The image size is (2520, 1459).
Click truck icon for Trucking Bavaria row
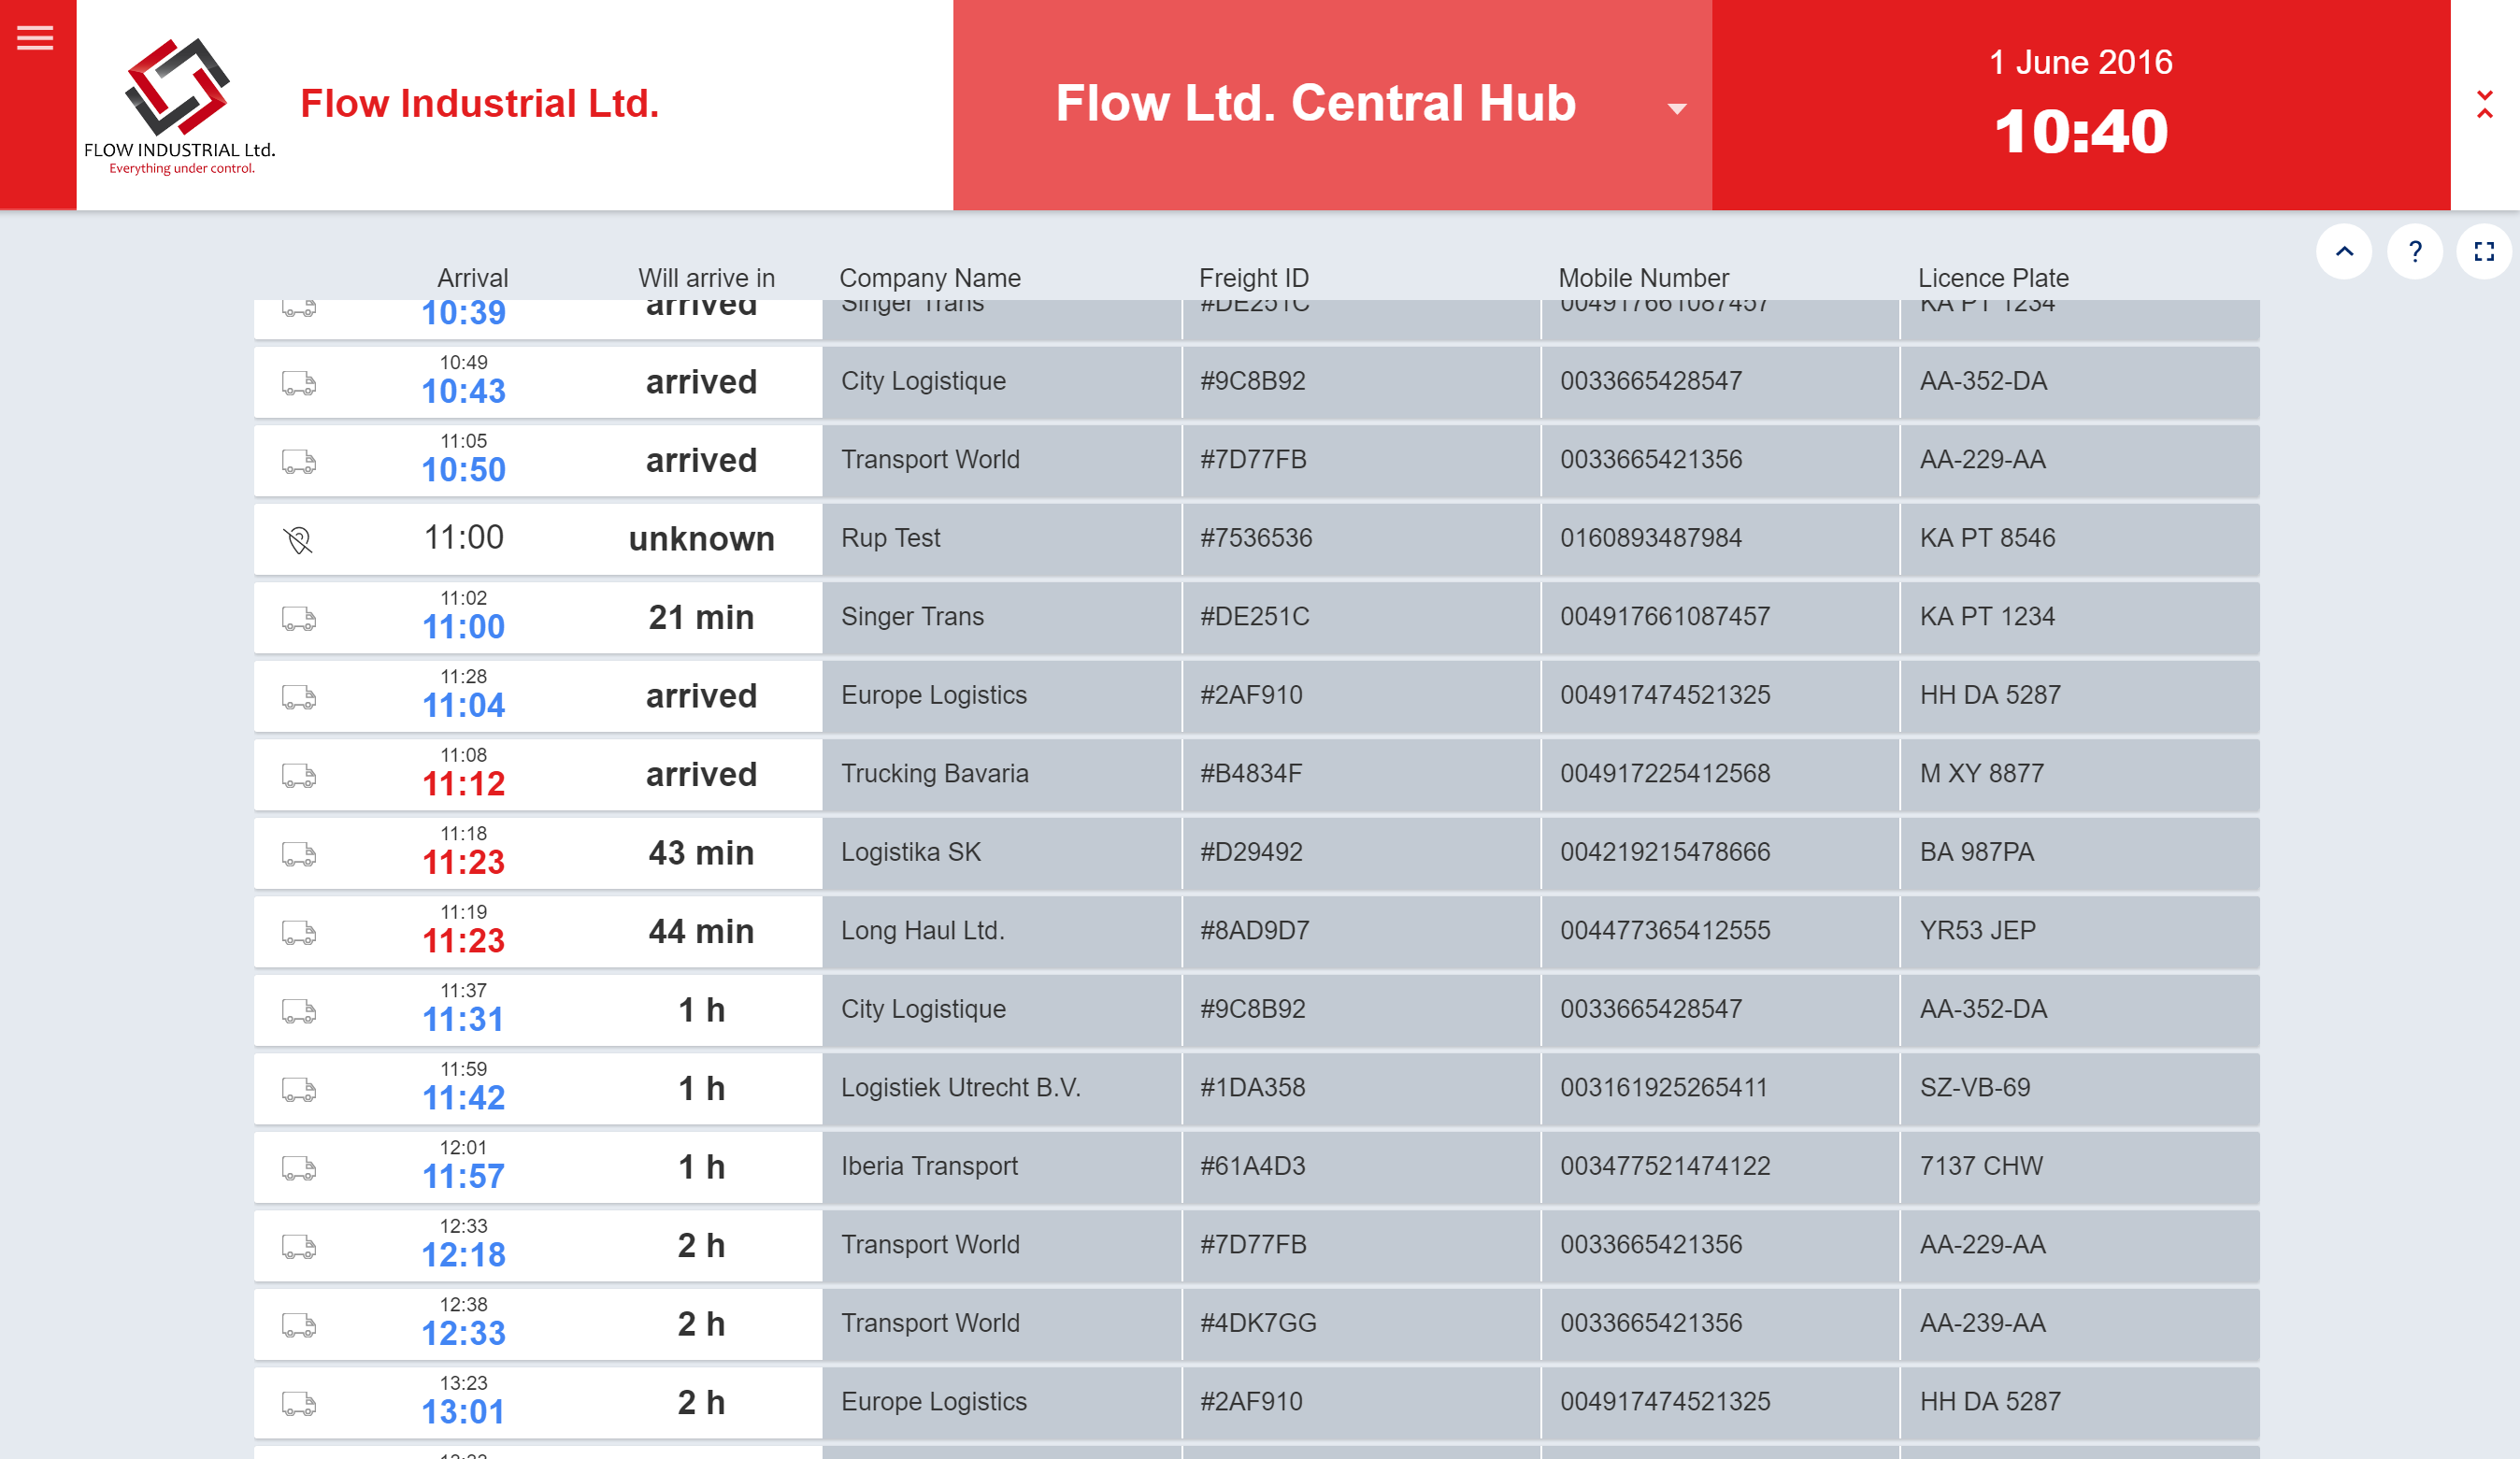[298, 776]
